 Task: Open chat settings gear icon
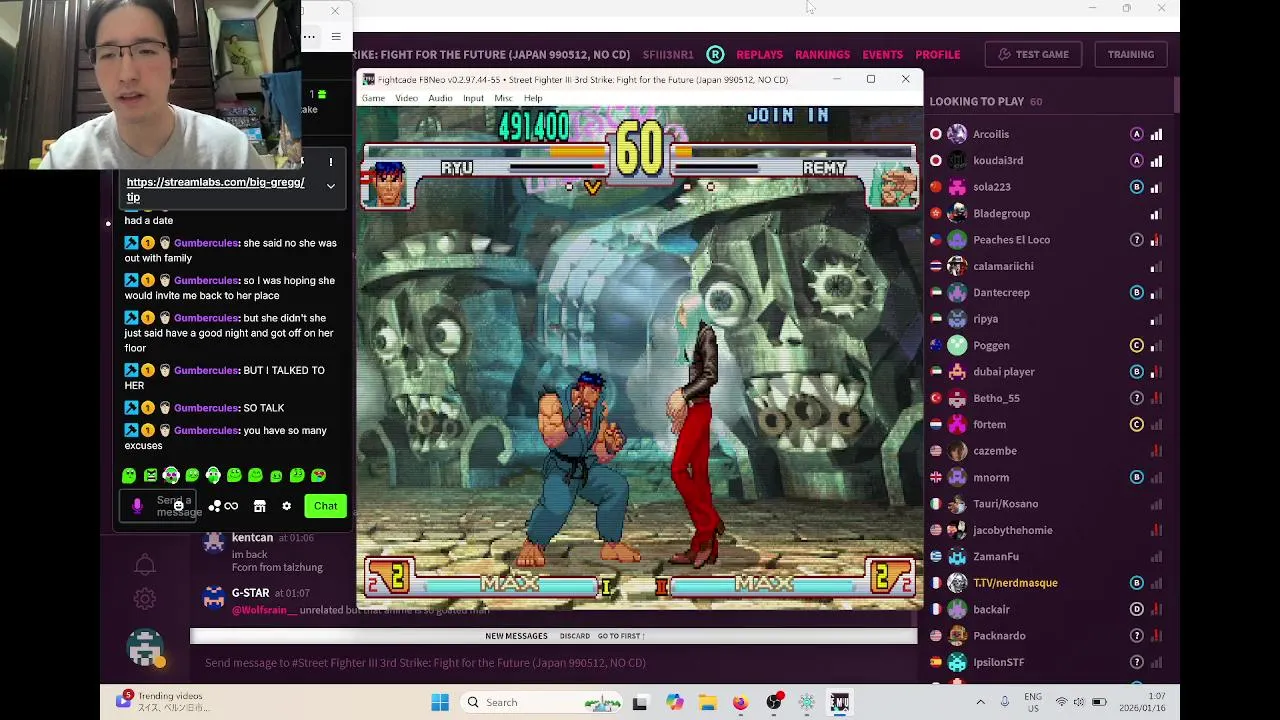286,506
